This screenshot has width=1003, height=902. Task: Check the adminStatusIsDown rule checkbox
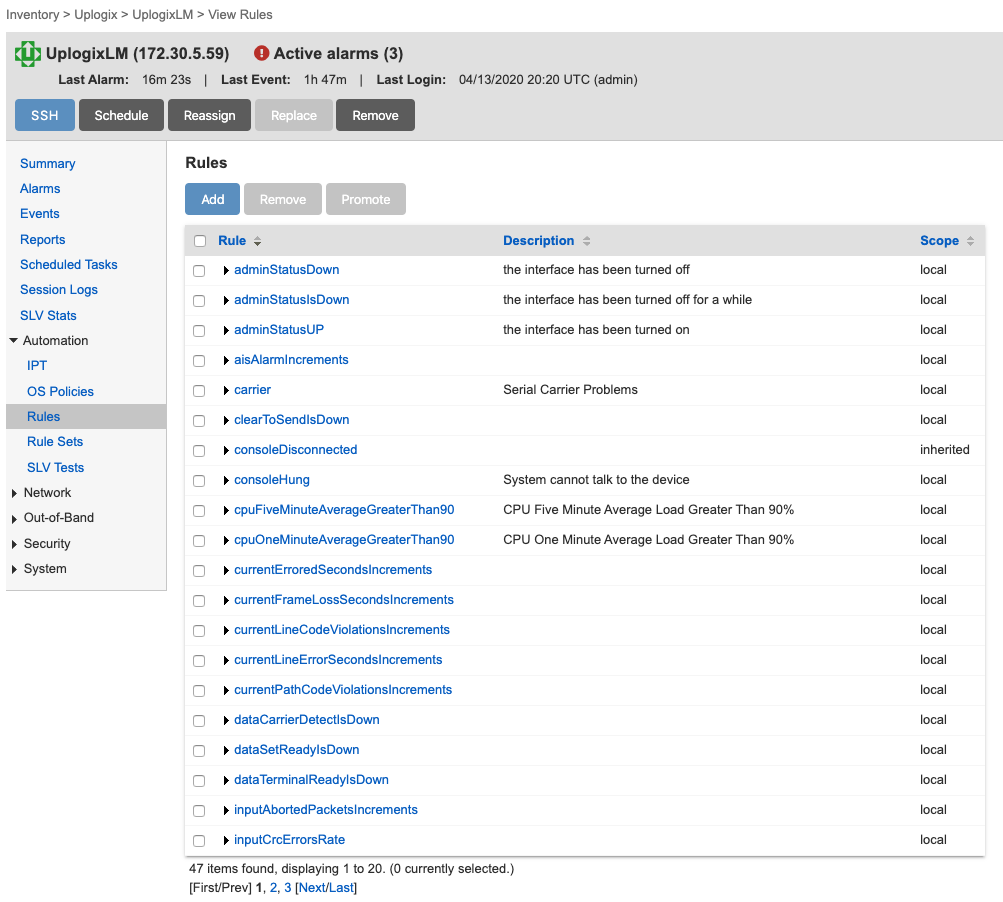[199, 301]
